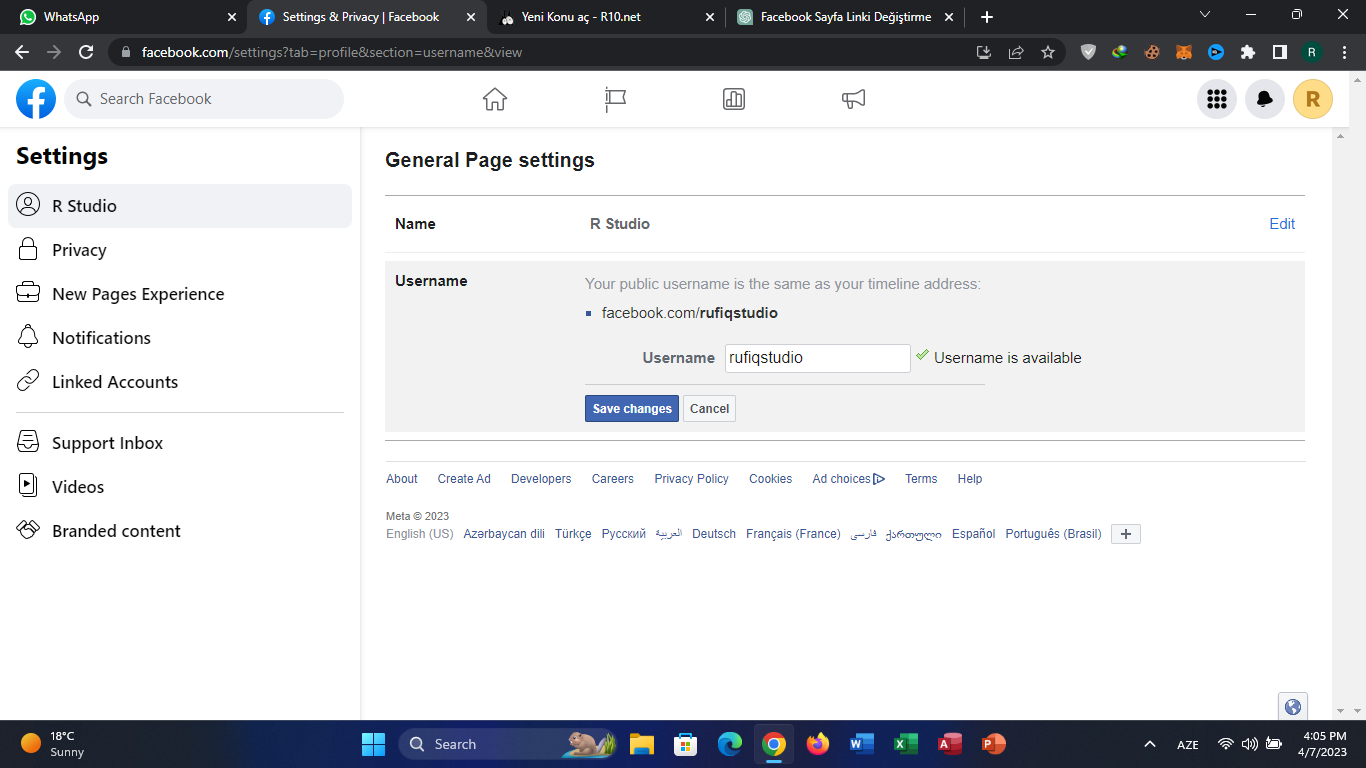The image size is (1366, 768).
Task: Switch language to Português (Brasil)
Action: click(1053, 534)
